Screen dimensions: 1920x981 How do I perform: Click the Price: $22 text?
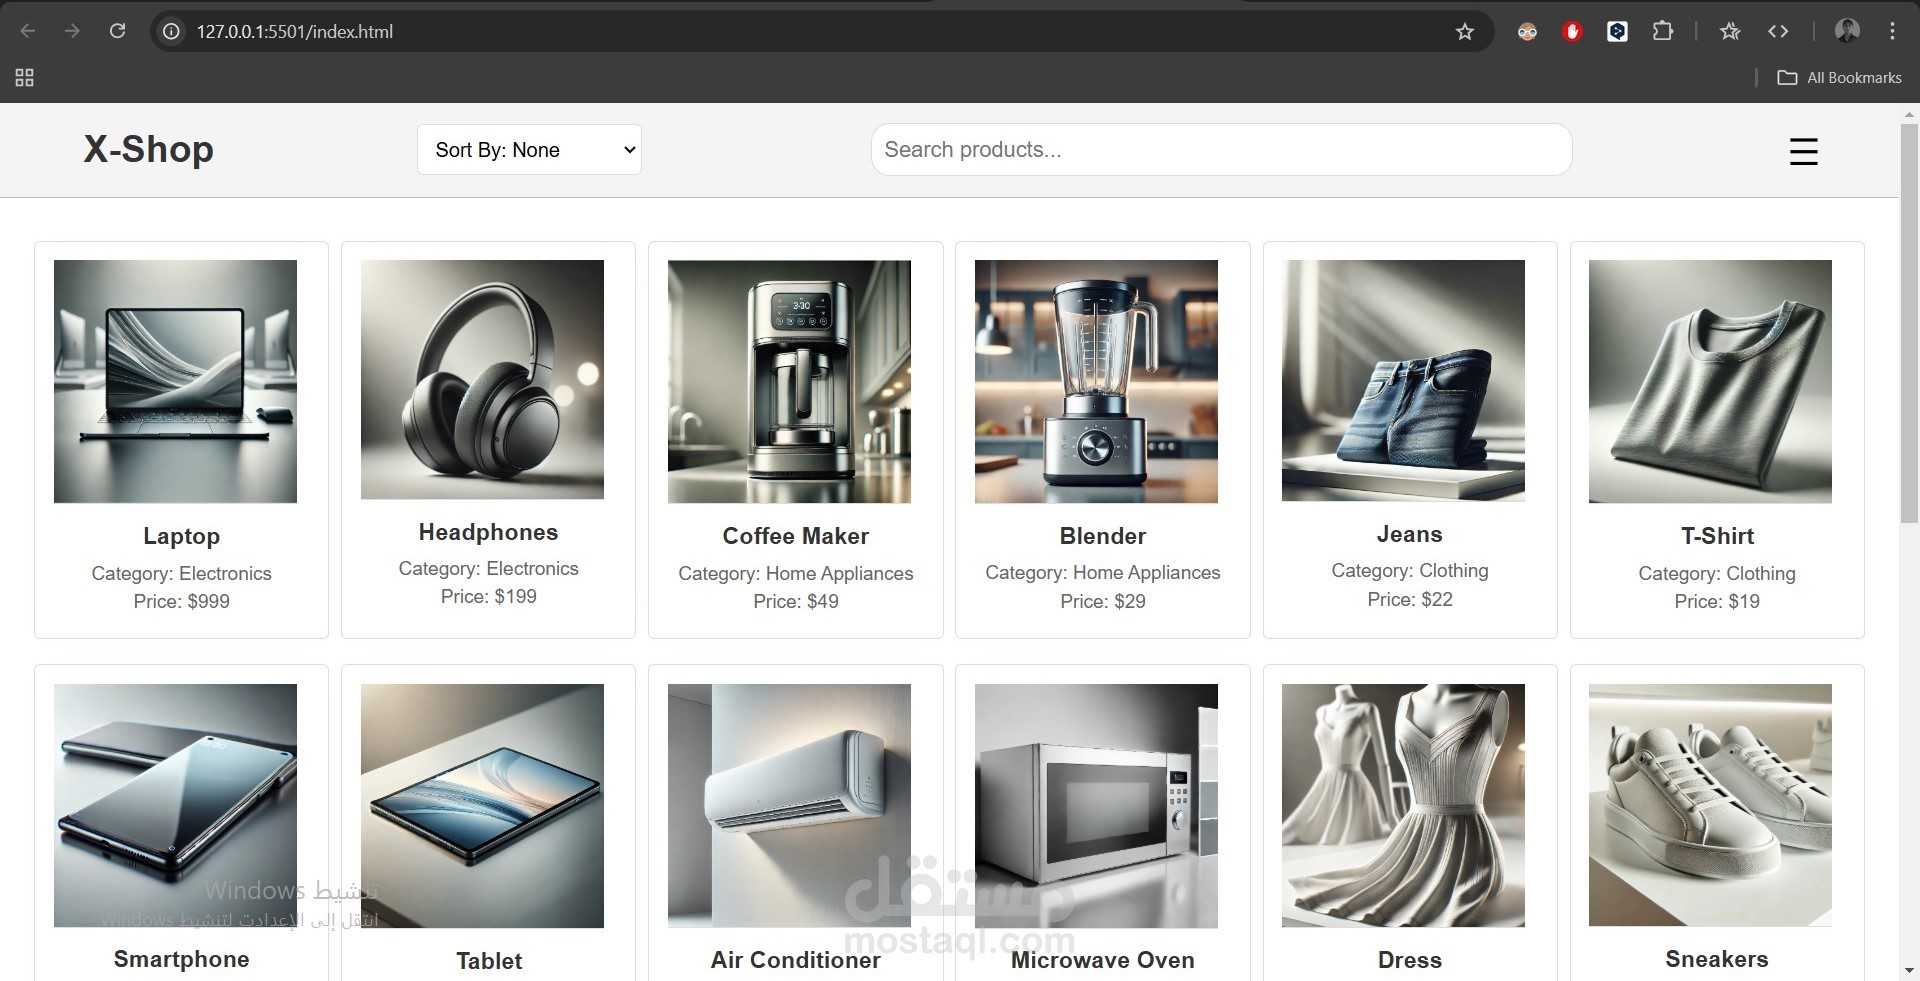click(1409, 599)
